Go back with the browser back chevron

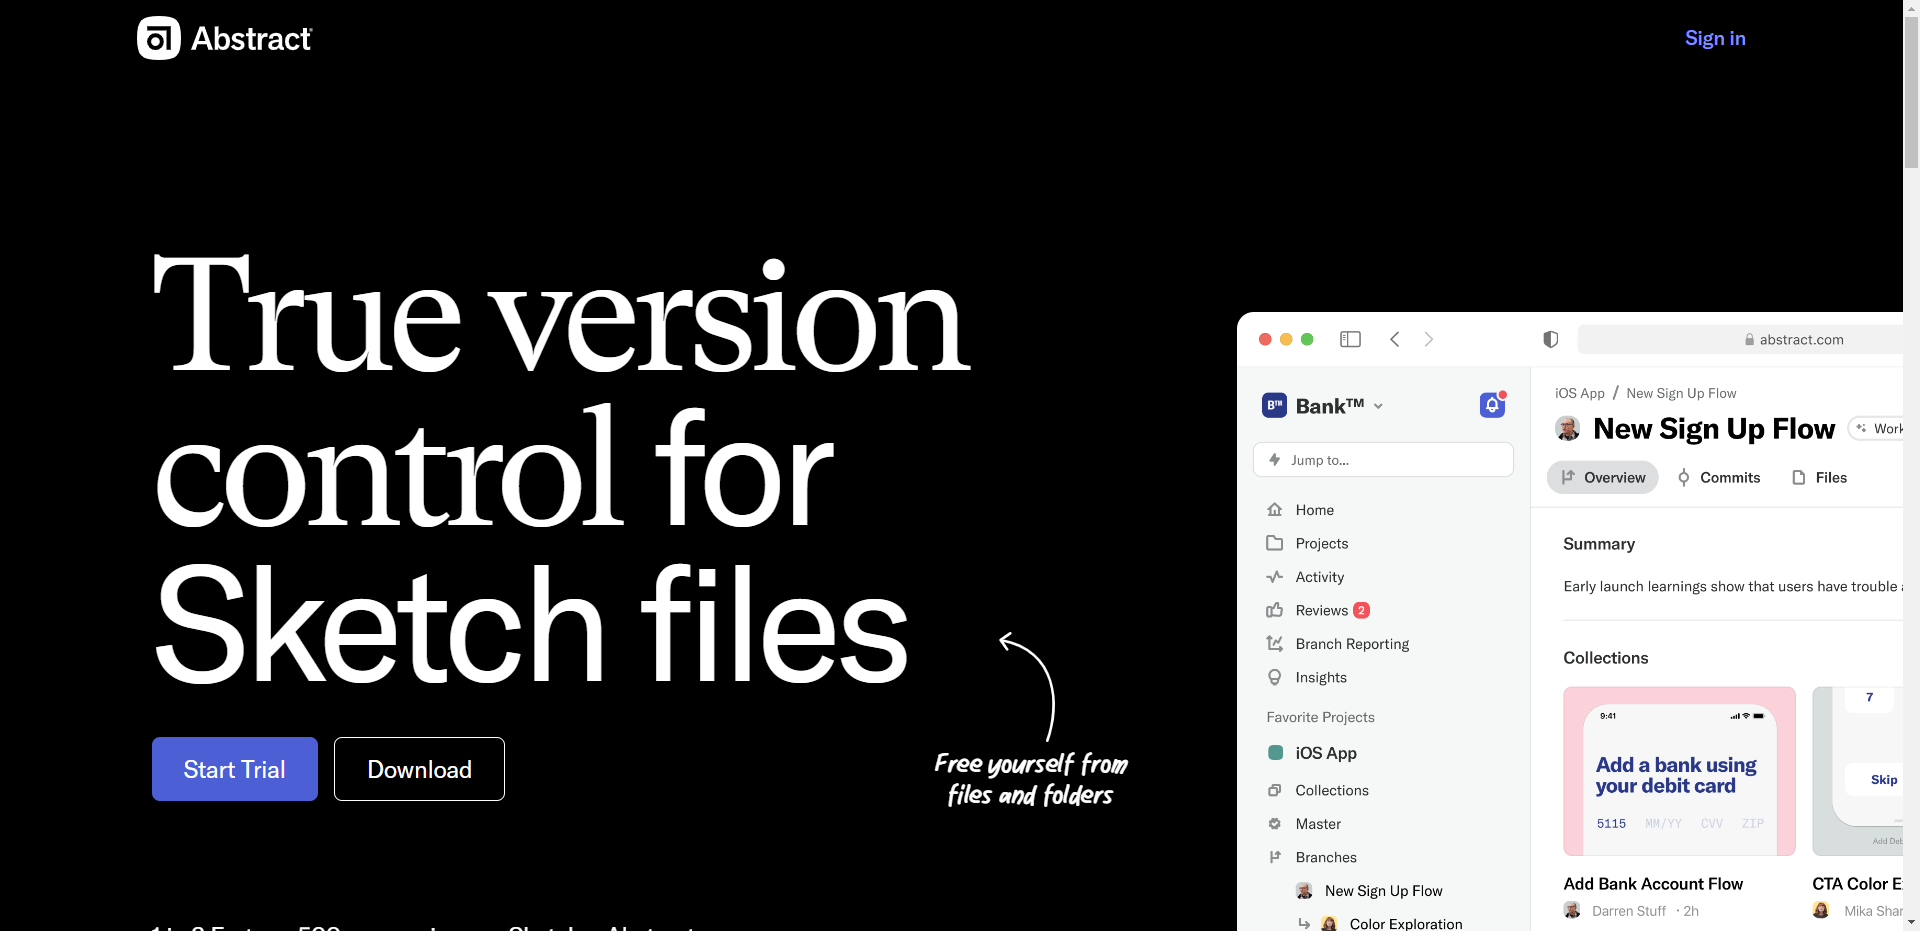pos(1395,339)
